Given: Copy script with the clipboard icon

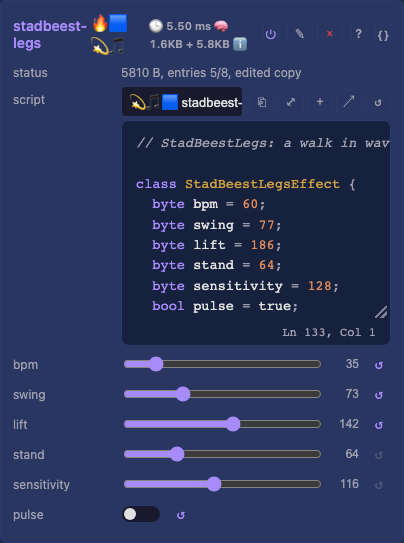Looking at the screenshot, I should pos(262,102).
